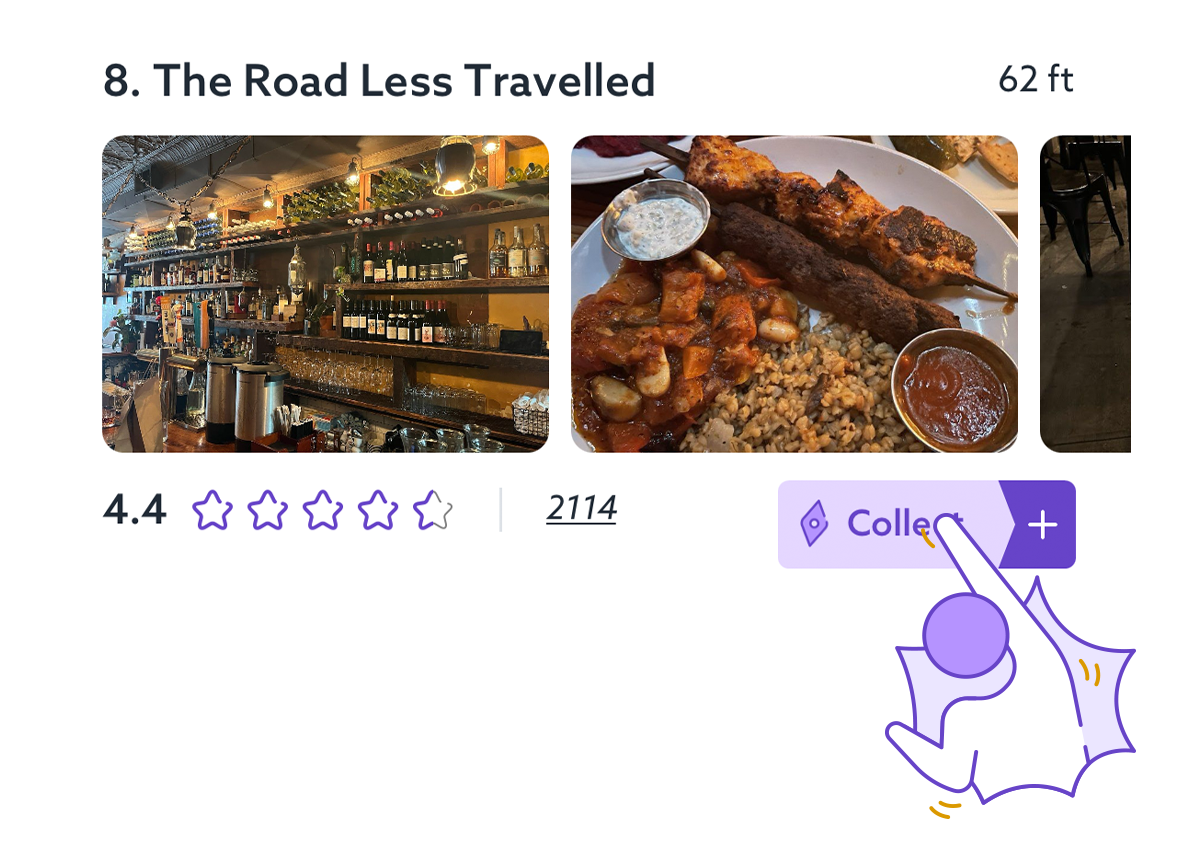
Task: Open the bar interior photo
Action: (x=326, y=294)
